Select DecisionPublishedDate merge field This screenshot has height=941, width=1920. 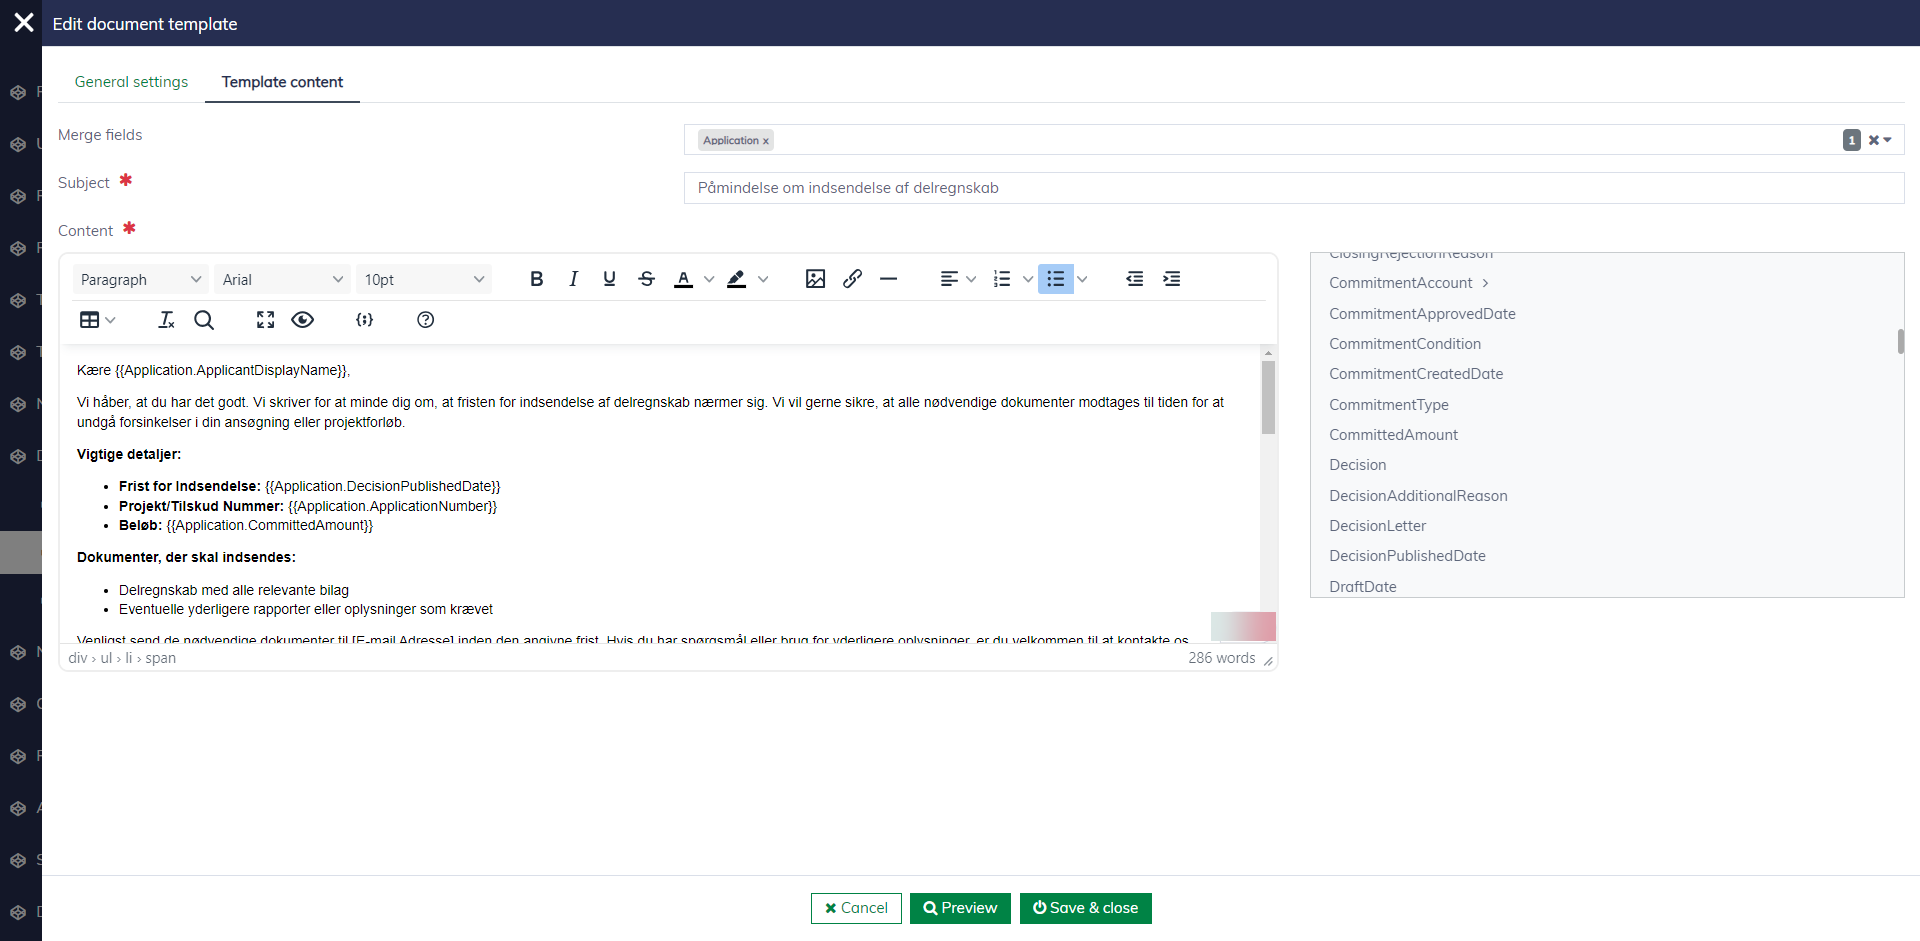coord(1407,556)
